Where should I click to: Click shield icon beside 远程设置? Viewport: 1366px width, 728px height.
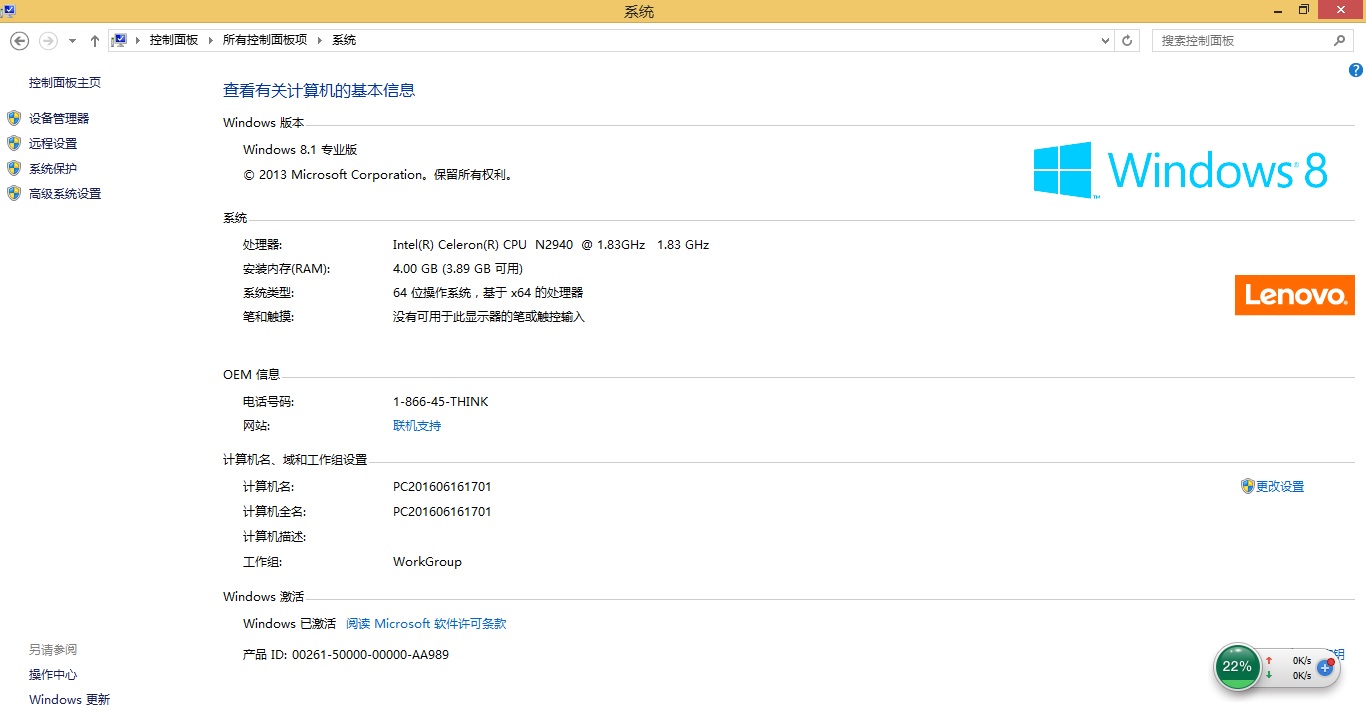pos(14,143)
